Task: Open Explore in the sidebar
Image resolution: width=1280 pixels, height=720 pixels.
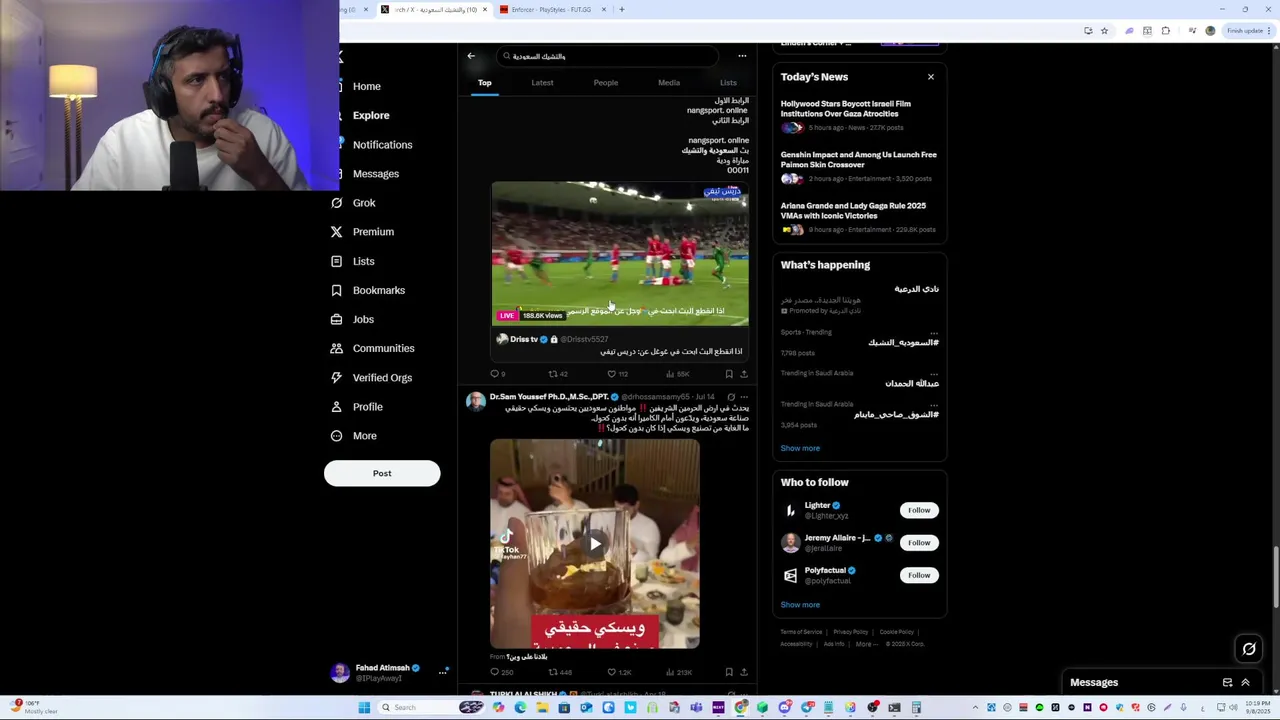Action: click(370, 115)
